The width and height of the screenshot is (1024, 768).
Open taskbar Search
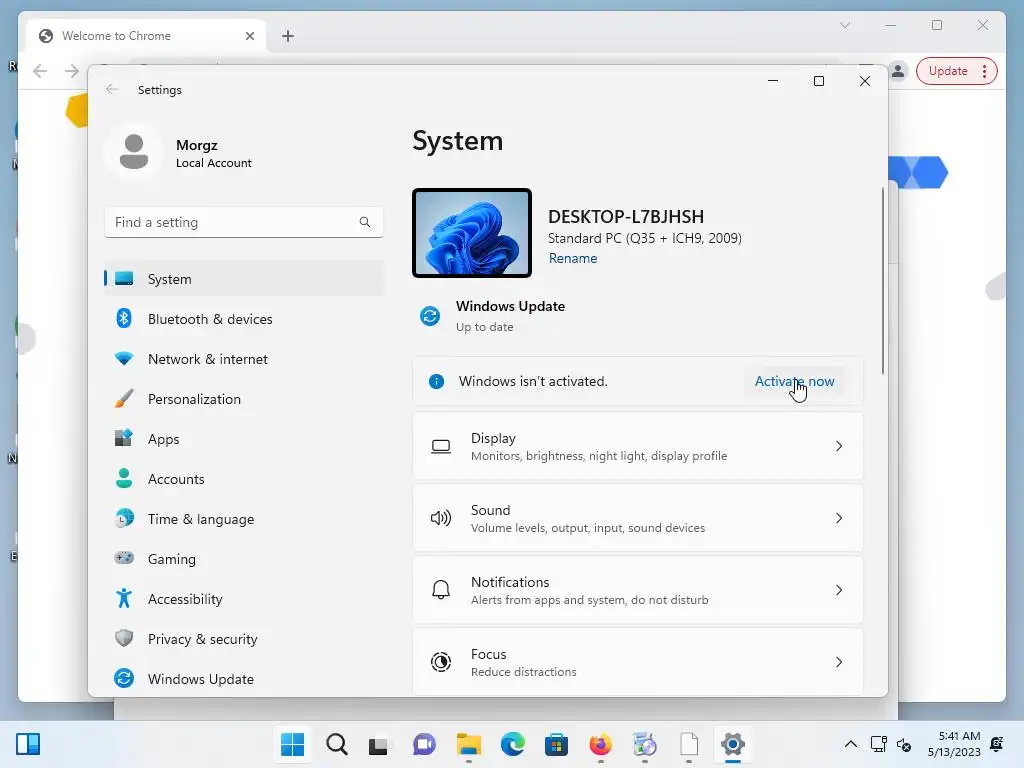pyautogui.click(x=337, y=744)
